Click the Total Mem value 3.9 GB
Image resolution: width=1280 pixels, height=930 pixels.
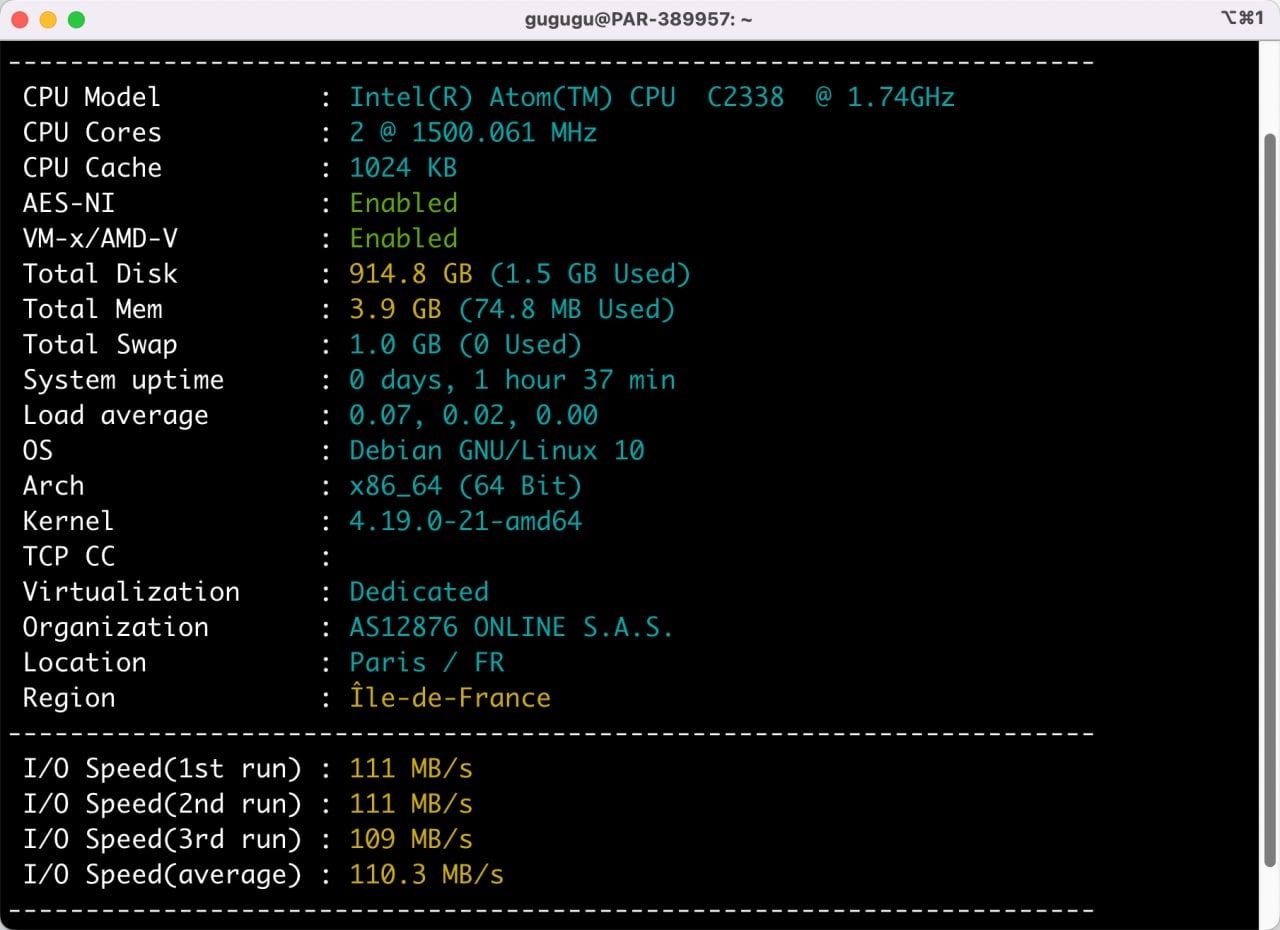[395, 310]
